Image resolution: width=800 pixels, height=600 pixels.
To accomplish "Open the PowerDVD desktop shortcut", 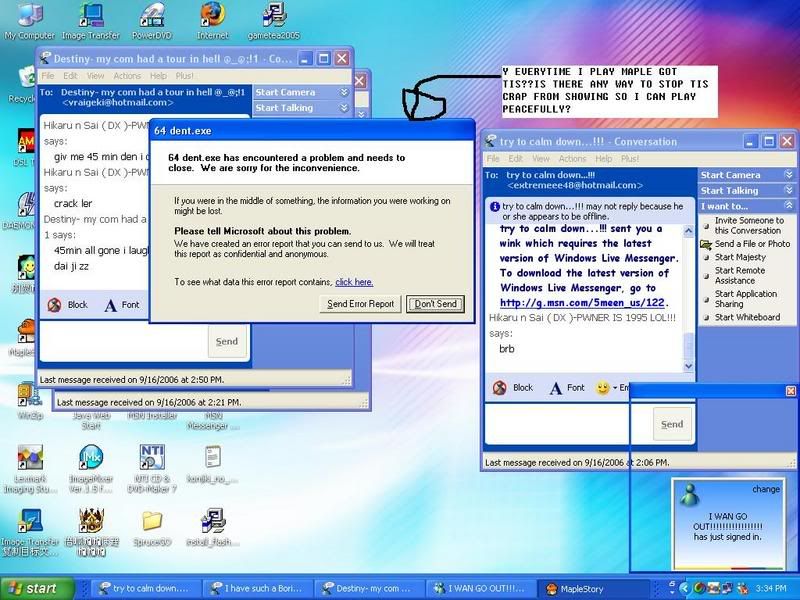I will coord(152,17).
